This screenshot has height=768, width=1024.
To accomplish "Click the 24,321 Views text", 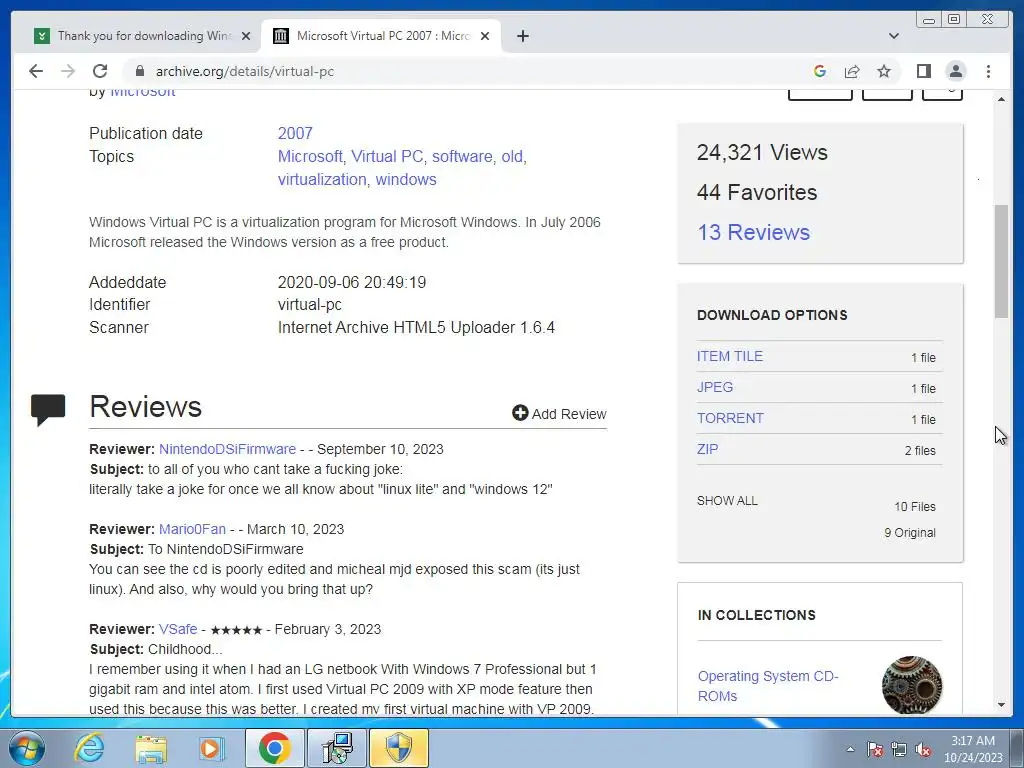I will point(762,152).
